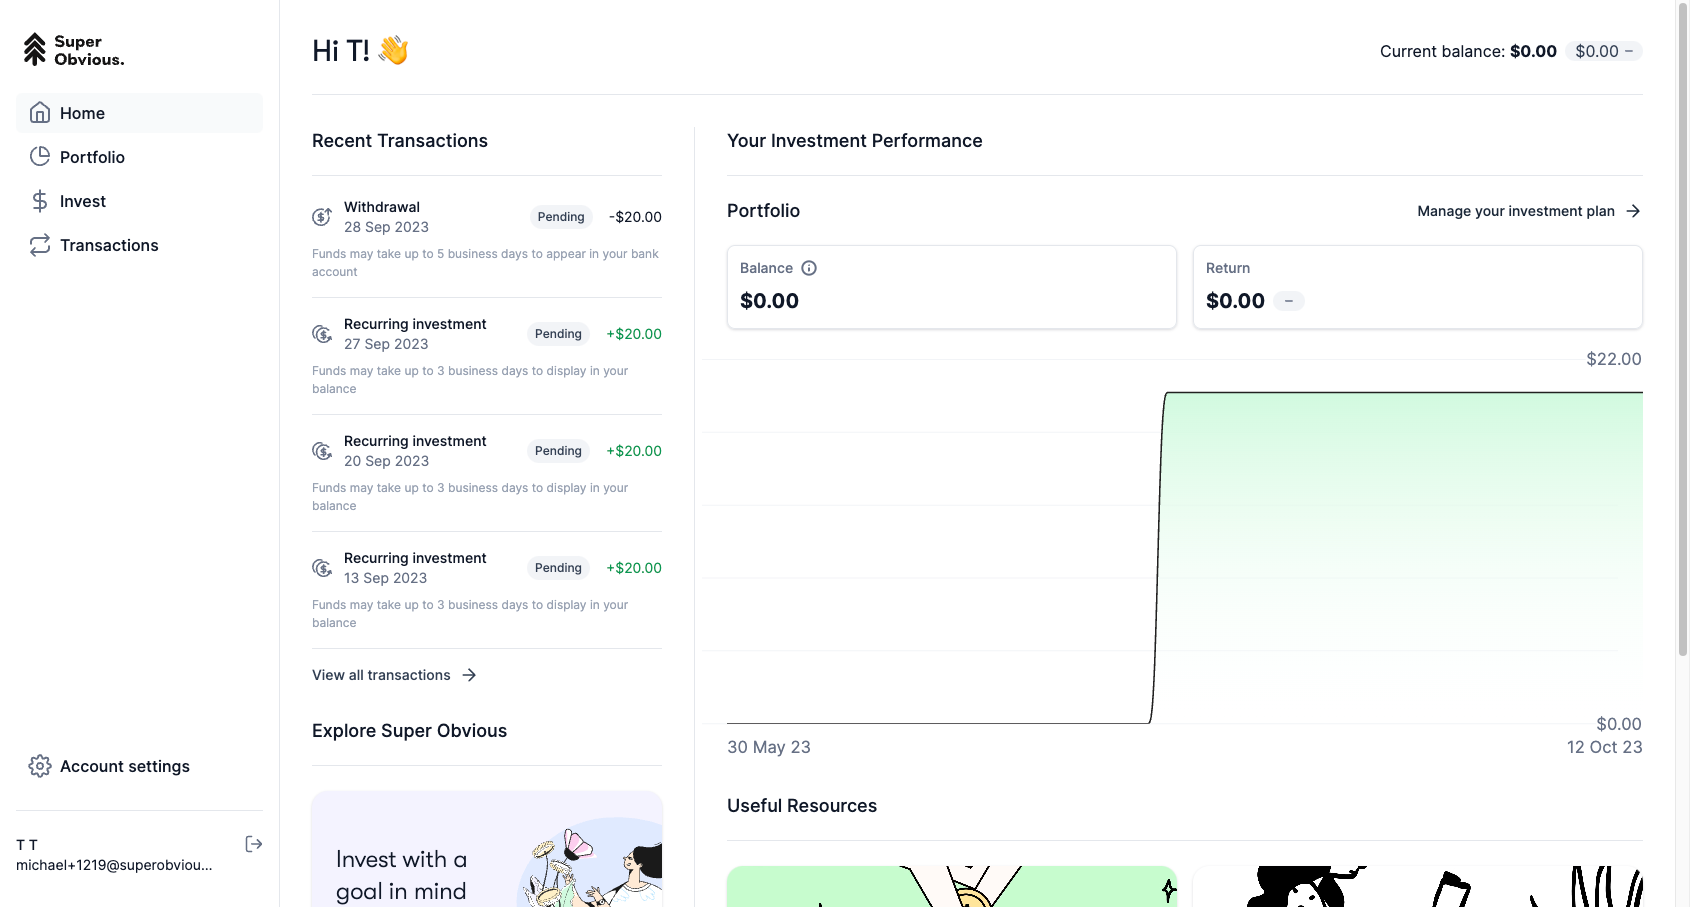Click the page vertical scrollbar

coord(1683,330)
